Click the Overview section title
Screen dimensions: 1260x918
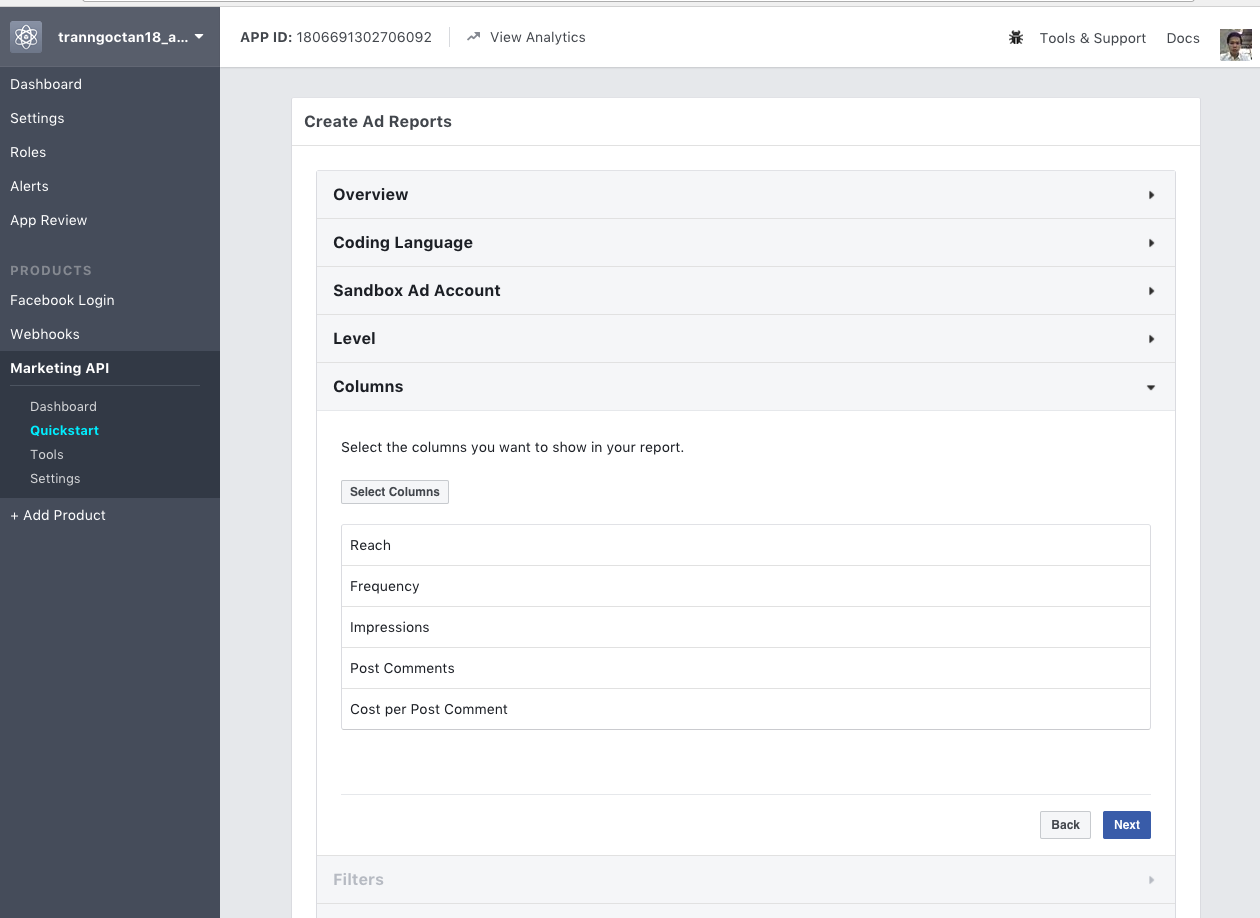pos(371,195)
